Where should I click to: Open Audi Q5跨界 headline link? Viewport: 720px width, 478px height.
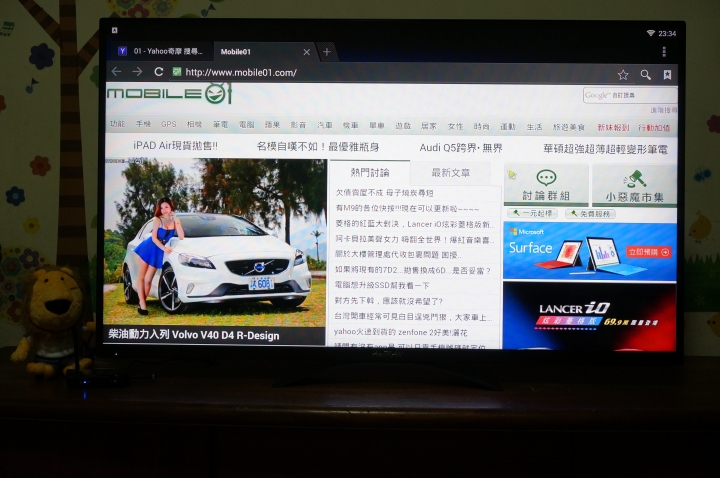[461, 148]
